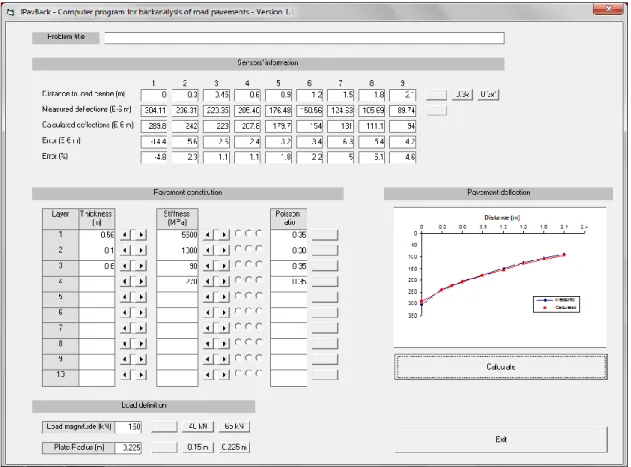Increase layer 3 thickness with right arrow
This screenshot has width=631, height=467.
(x=140, y=266)
